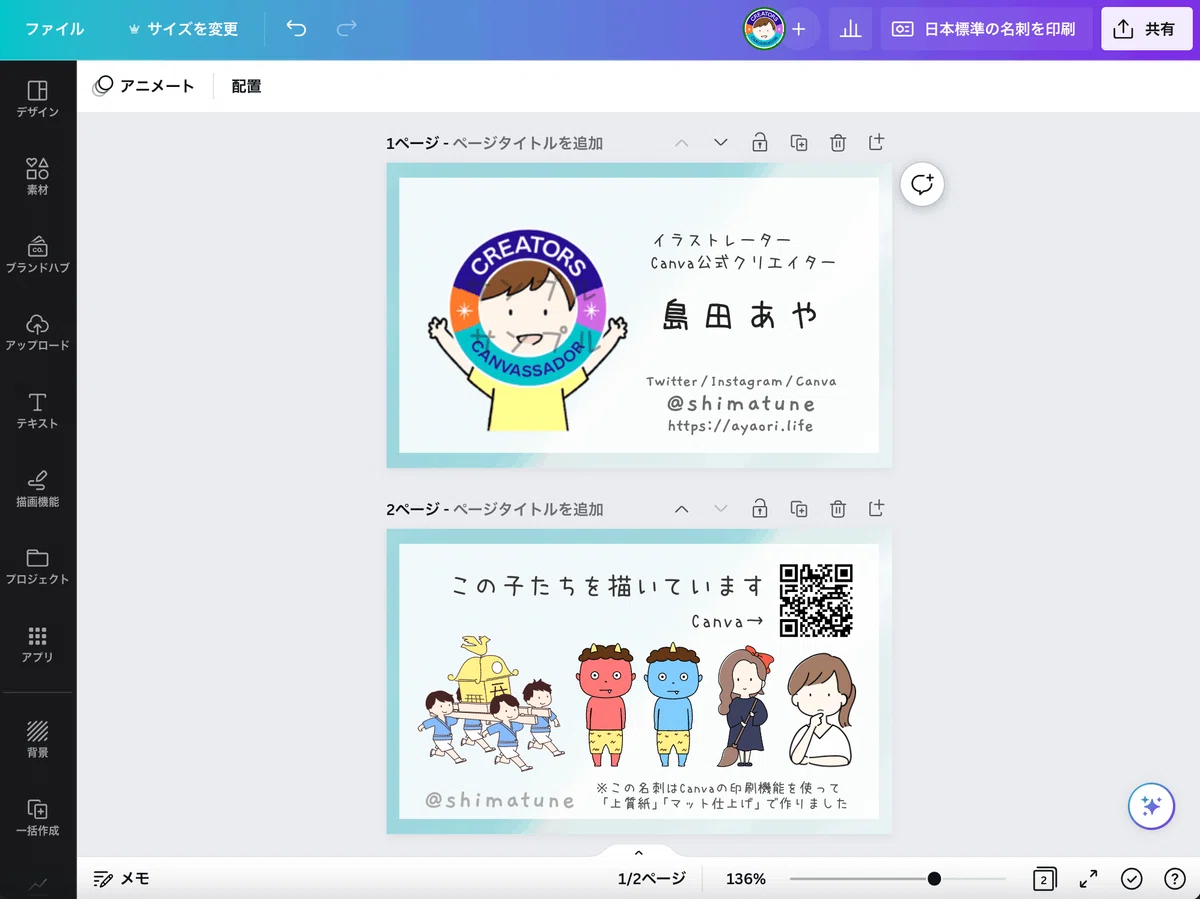
Task: Open the 背景 background panel
Action: coord(38,740)
